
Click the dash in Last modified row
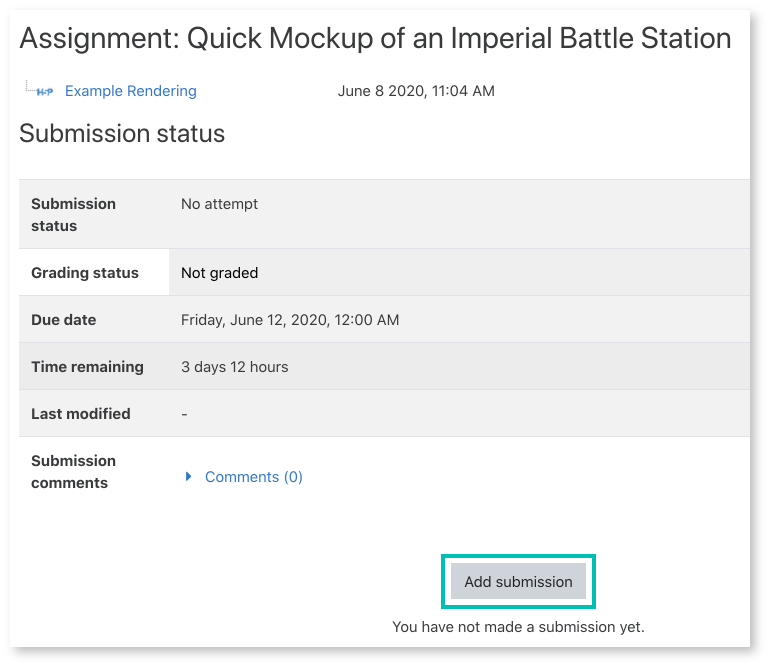[184, 414]
